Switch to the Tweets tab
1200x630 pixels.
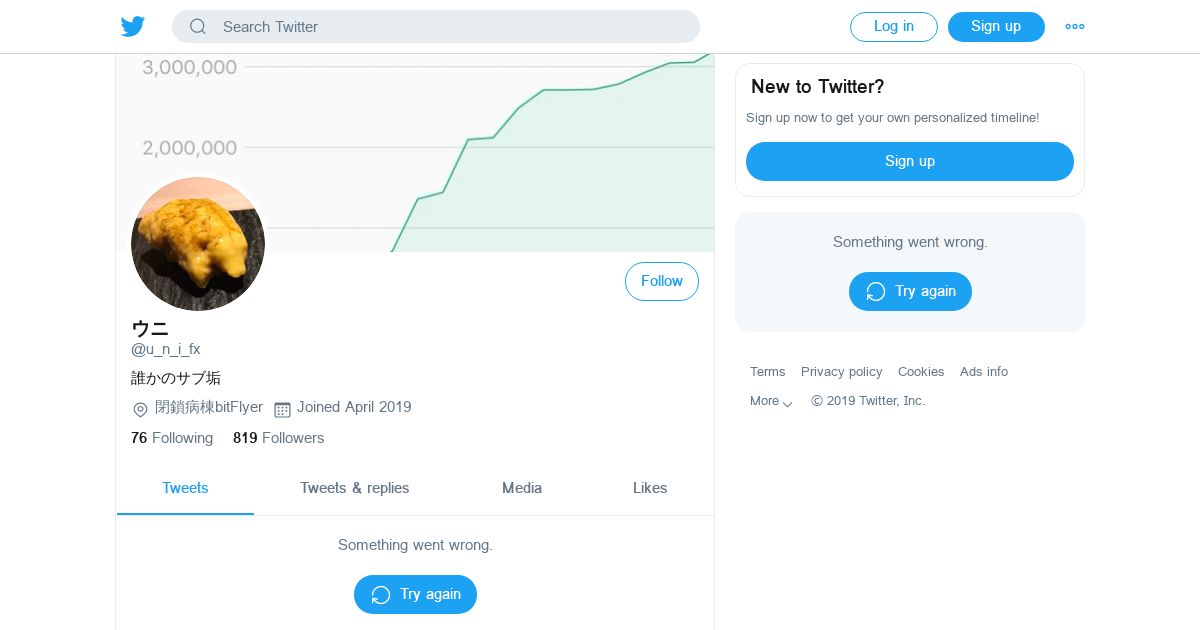(x=185, y=488)
